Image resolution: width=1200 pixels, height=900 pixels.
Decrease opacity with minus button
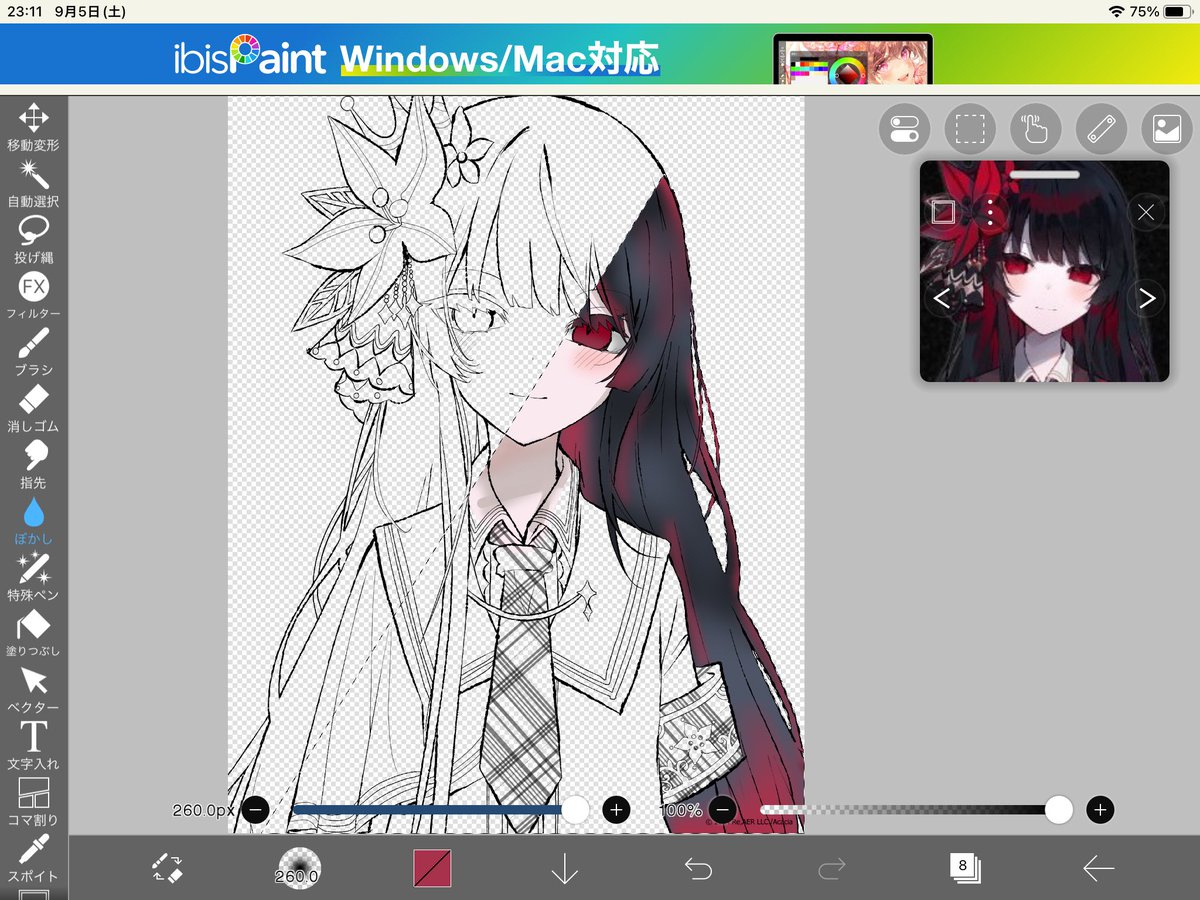click(723, 809)
